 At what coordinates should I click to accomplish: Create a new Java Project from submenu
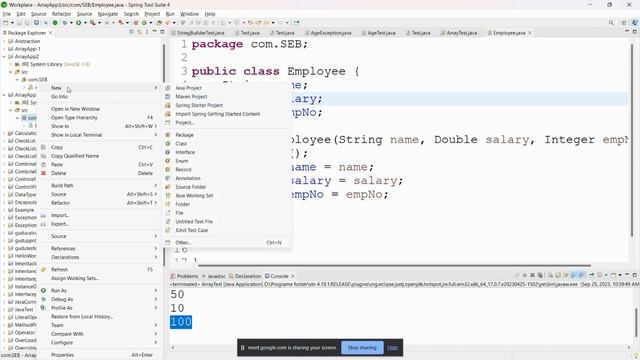[189, 88]
